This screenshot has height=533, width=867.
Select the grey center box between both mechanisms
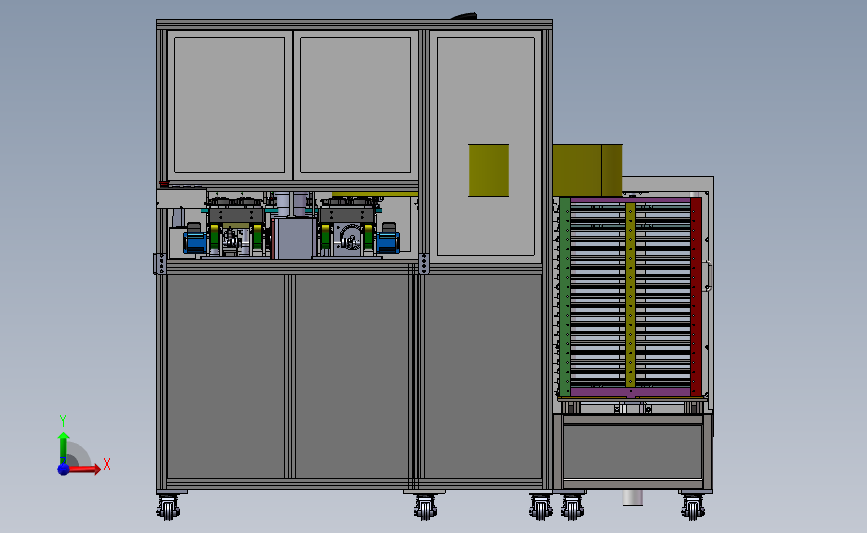pyautogui.click(x=294, y=239)
